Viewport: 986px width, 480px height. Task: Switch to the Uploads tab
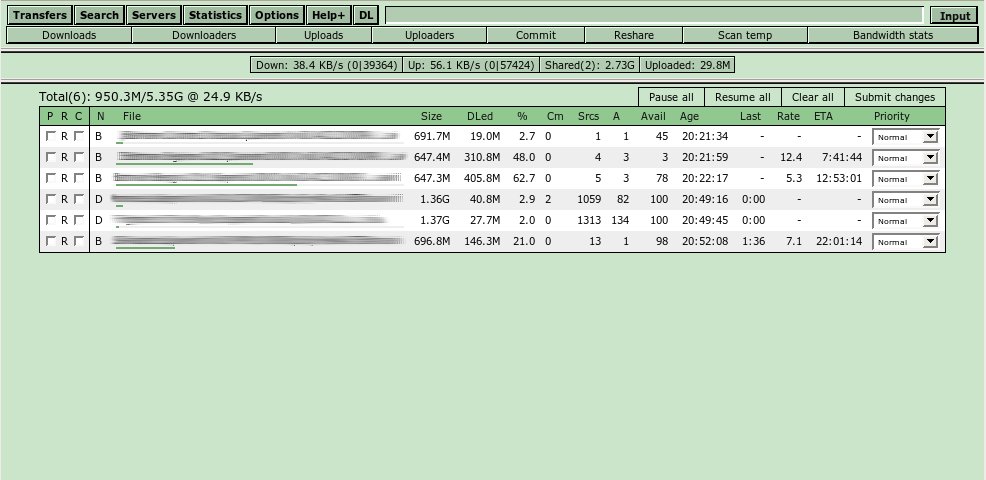323,35
